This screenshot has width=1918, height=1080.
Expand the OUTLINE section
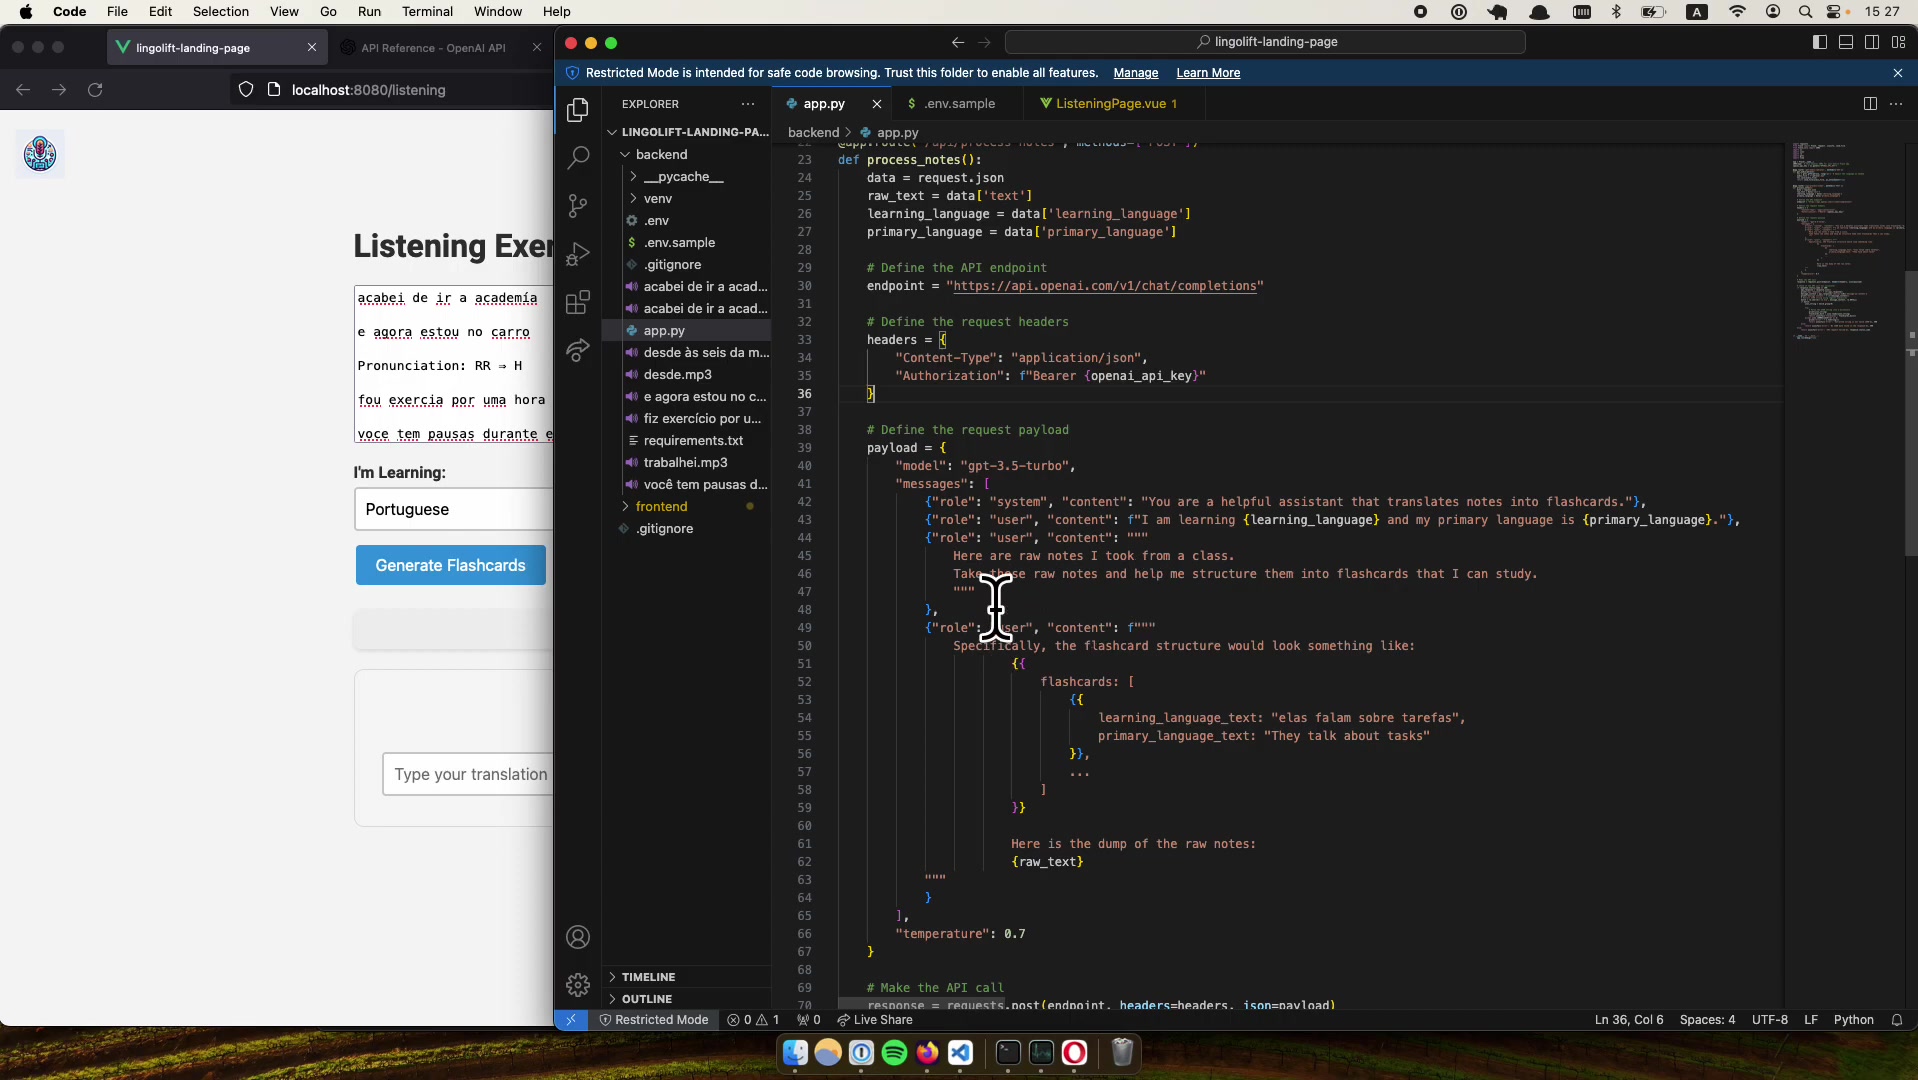[649, 997]
